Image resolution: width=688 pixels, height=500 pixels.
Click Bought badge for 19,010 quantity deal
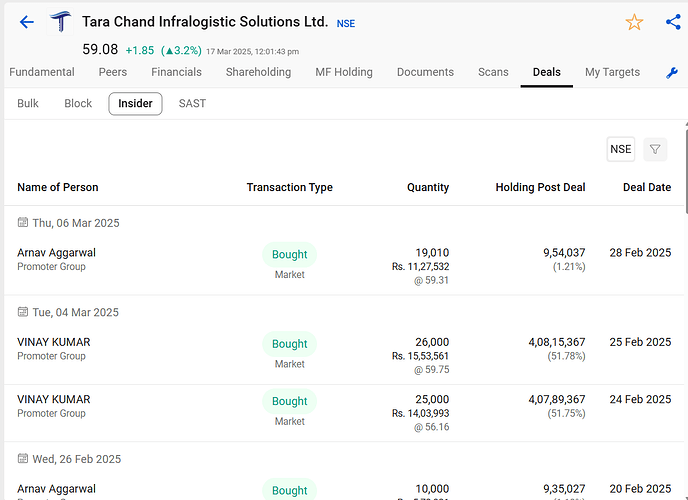(290, 254)
